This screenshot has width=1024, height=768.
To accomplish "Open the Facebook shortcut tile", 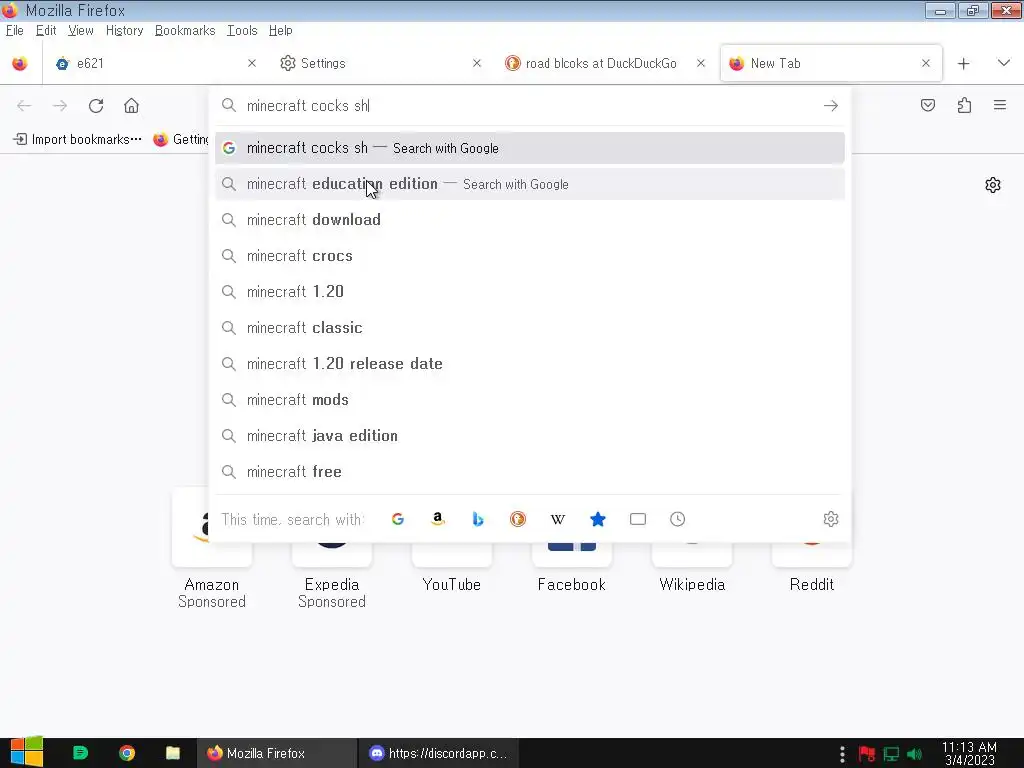I will (x=572, y=567).
